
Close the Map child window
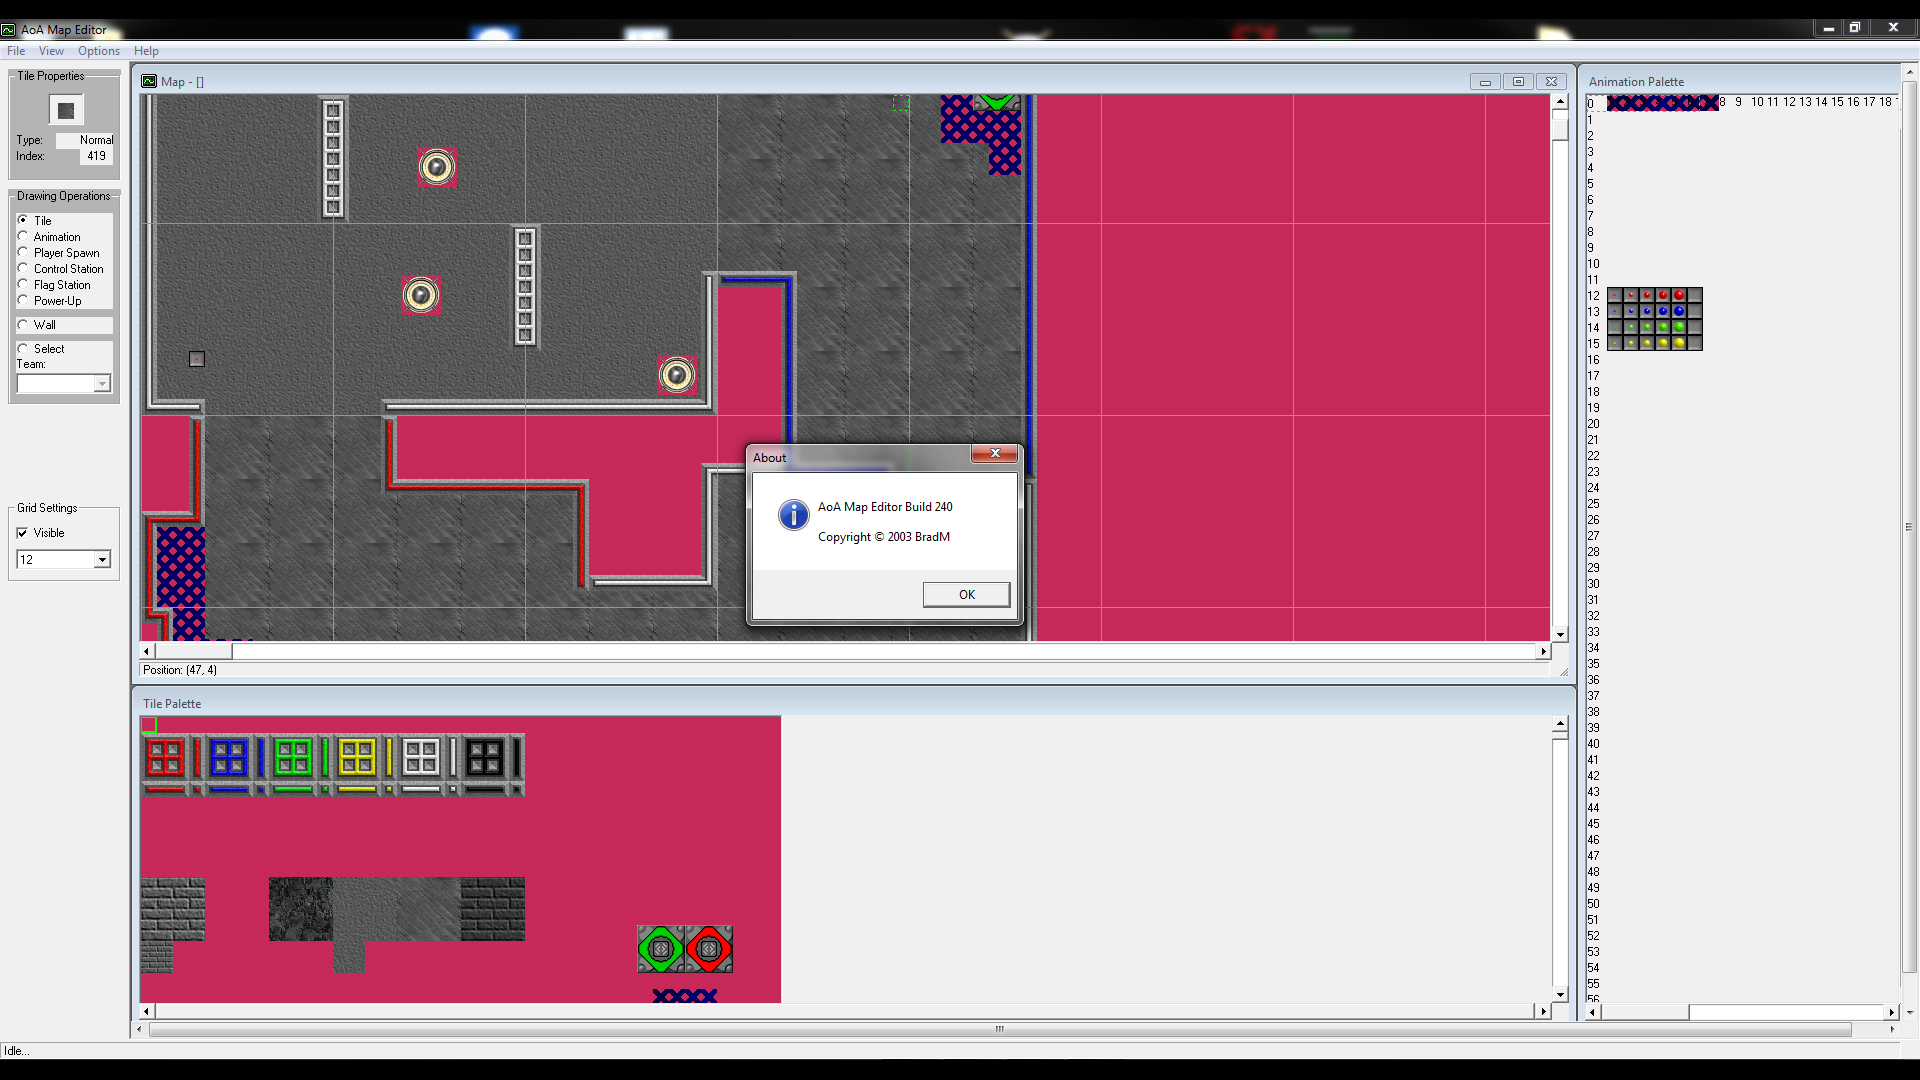point(1551,82)
